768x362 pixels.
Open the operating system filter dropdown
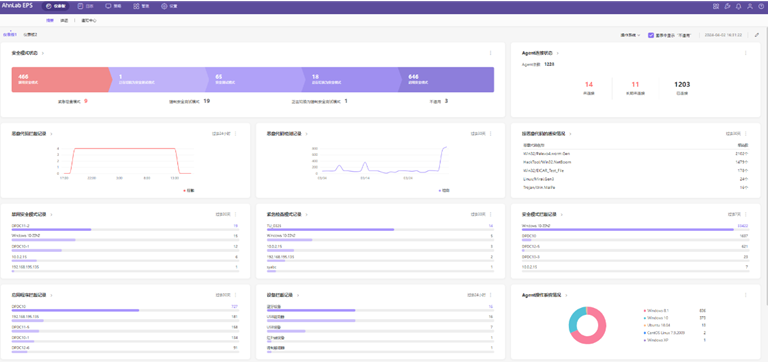(630, 35)
